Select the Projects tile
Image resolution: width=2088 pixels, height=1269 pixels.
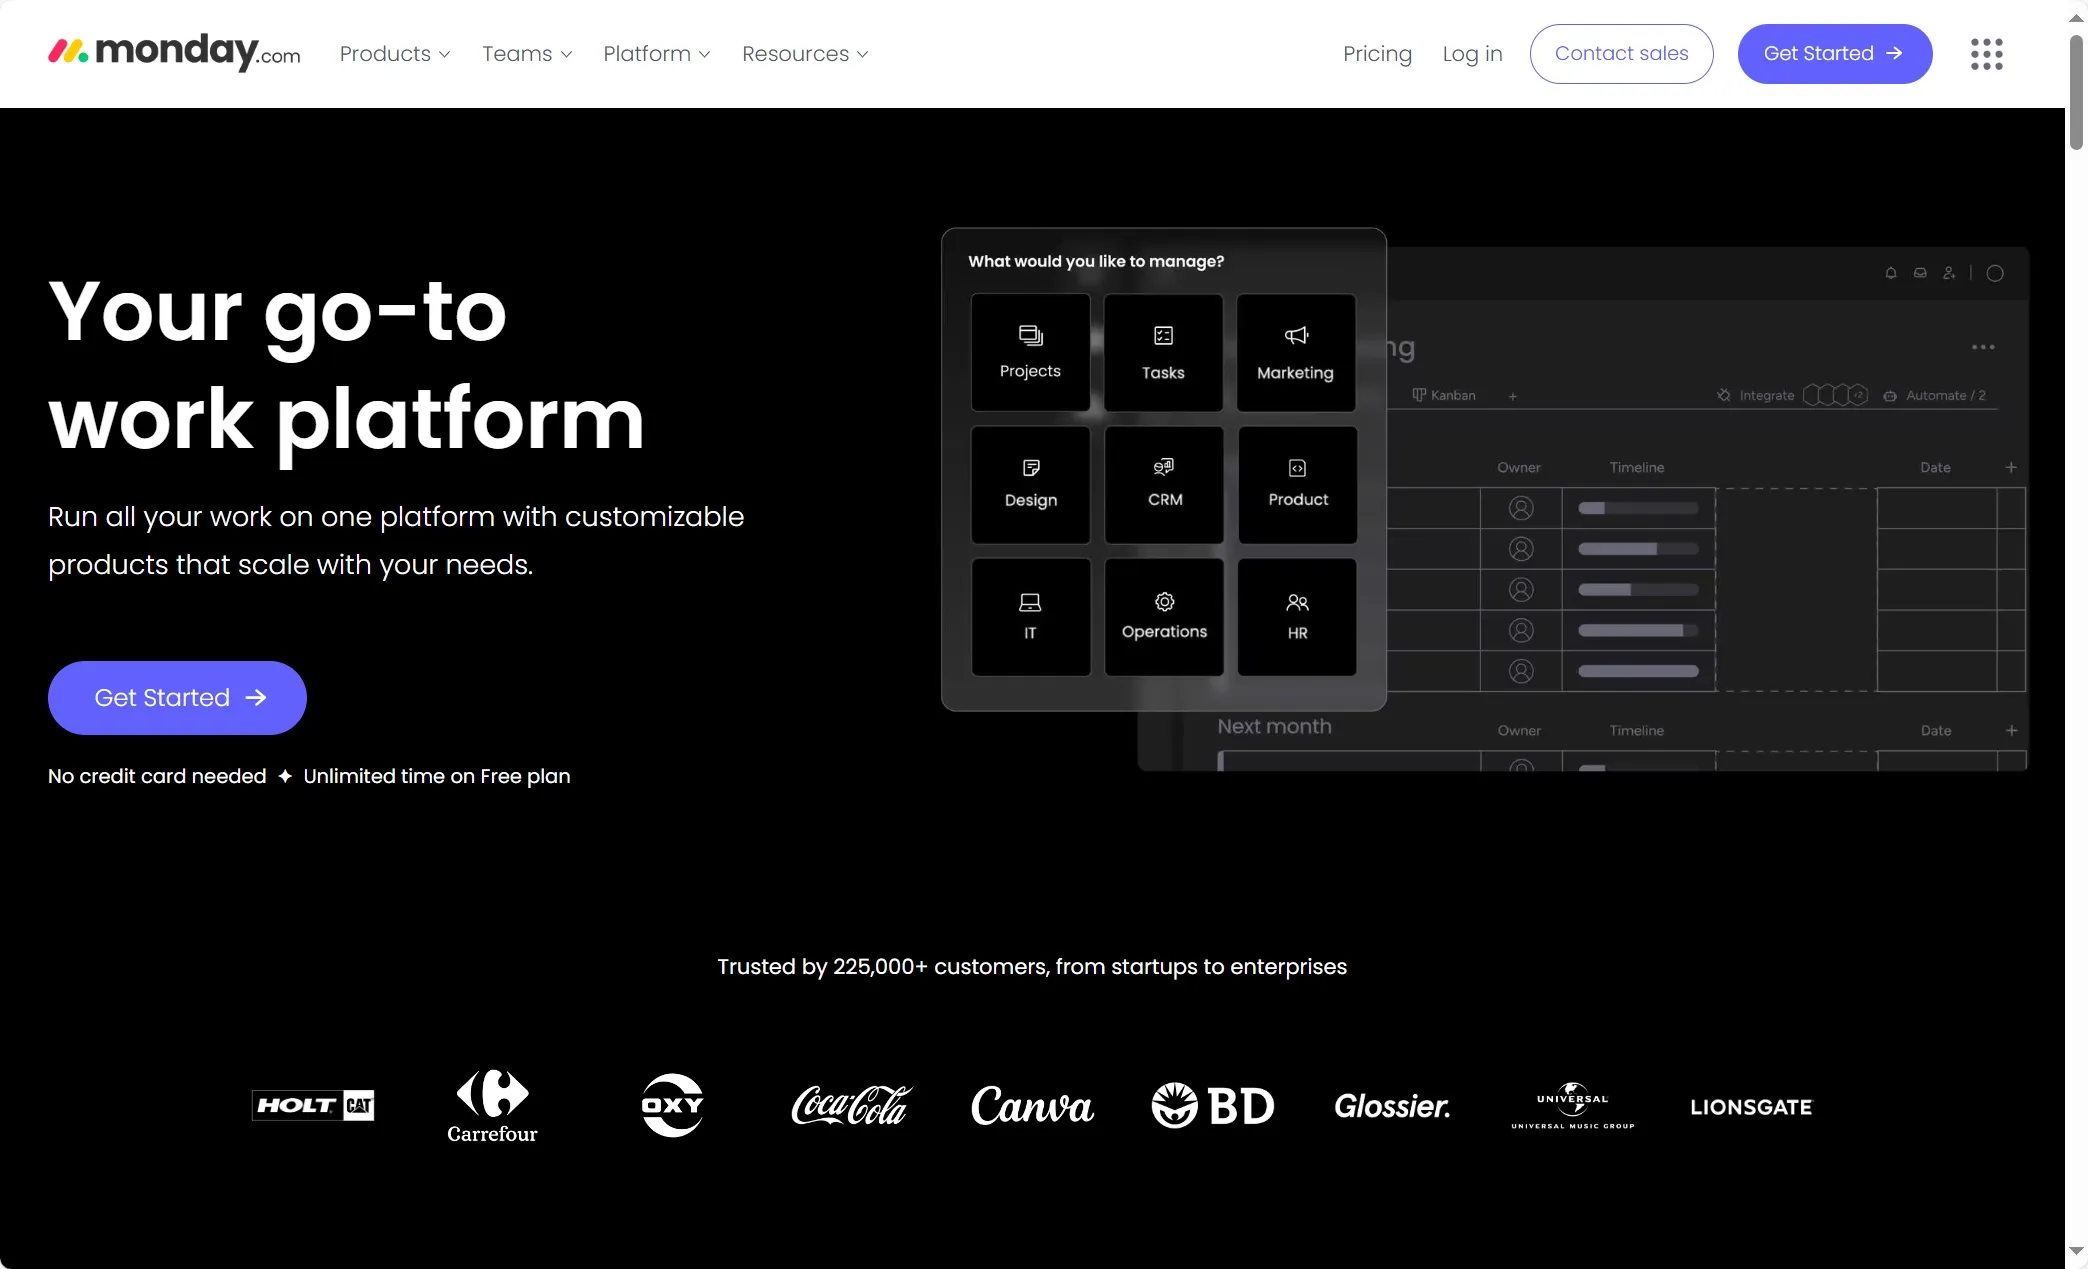pyautogui.click(x=1030, y=352)
